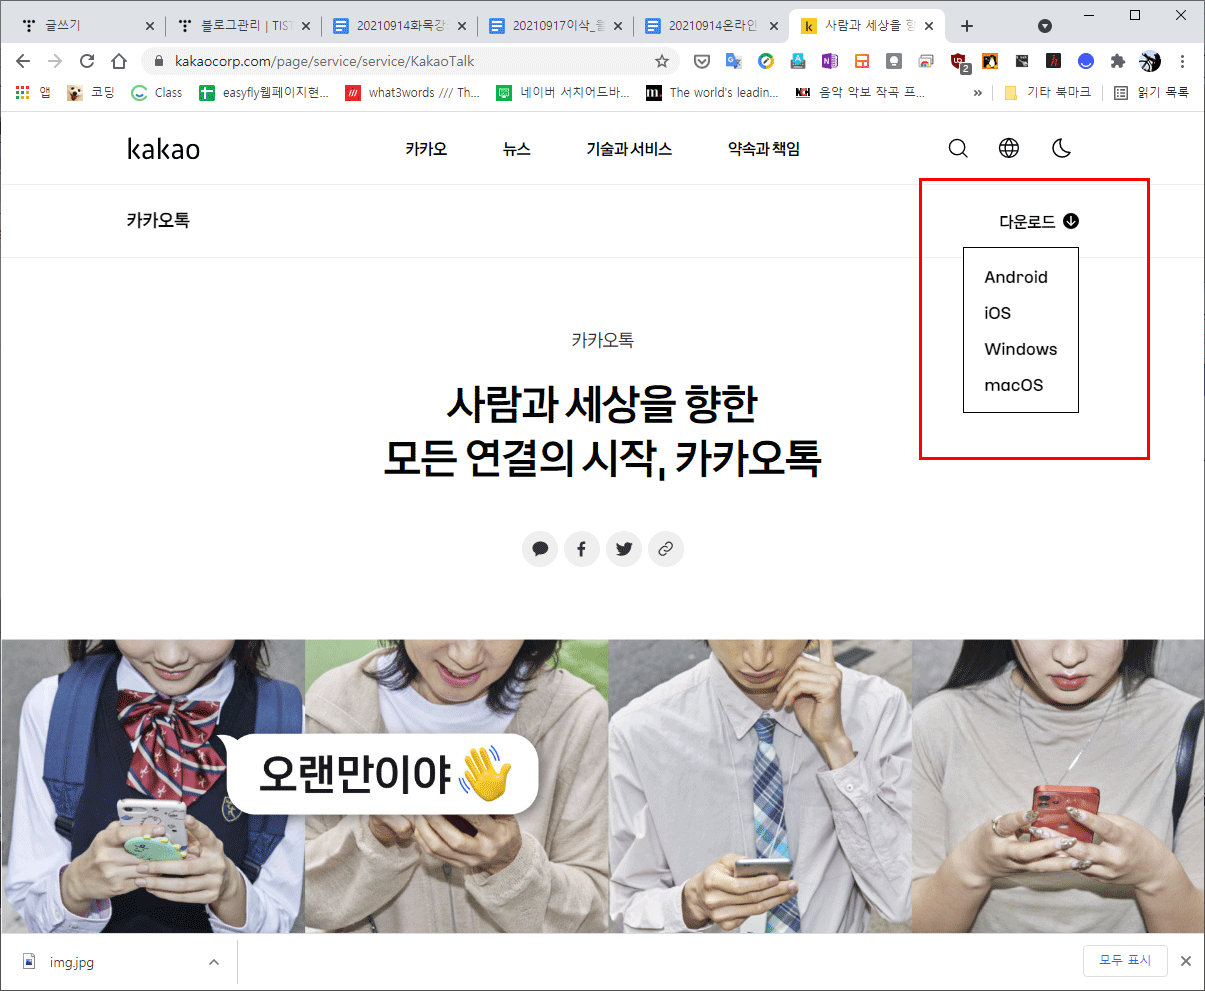The image size is (1205, 991).
Task: Open the Google Translate extension
Action: [x=734, y=61]
